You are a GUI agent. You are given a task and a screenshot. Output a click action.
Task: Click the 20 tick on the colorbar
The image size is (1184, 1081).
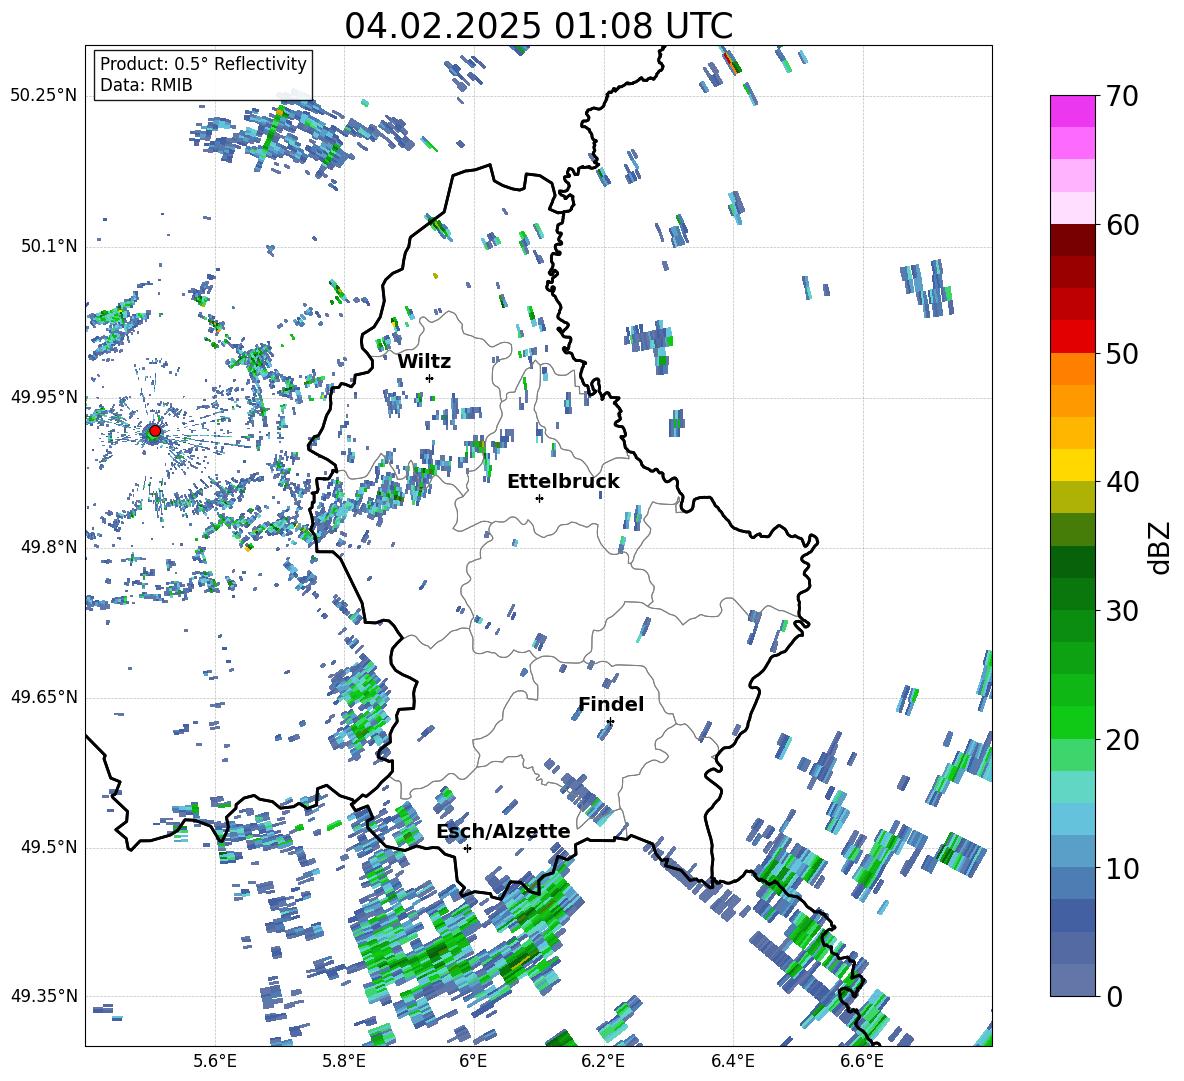(1122, 740)
